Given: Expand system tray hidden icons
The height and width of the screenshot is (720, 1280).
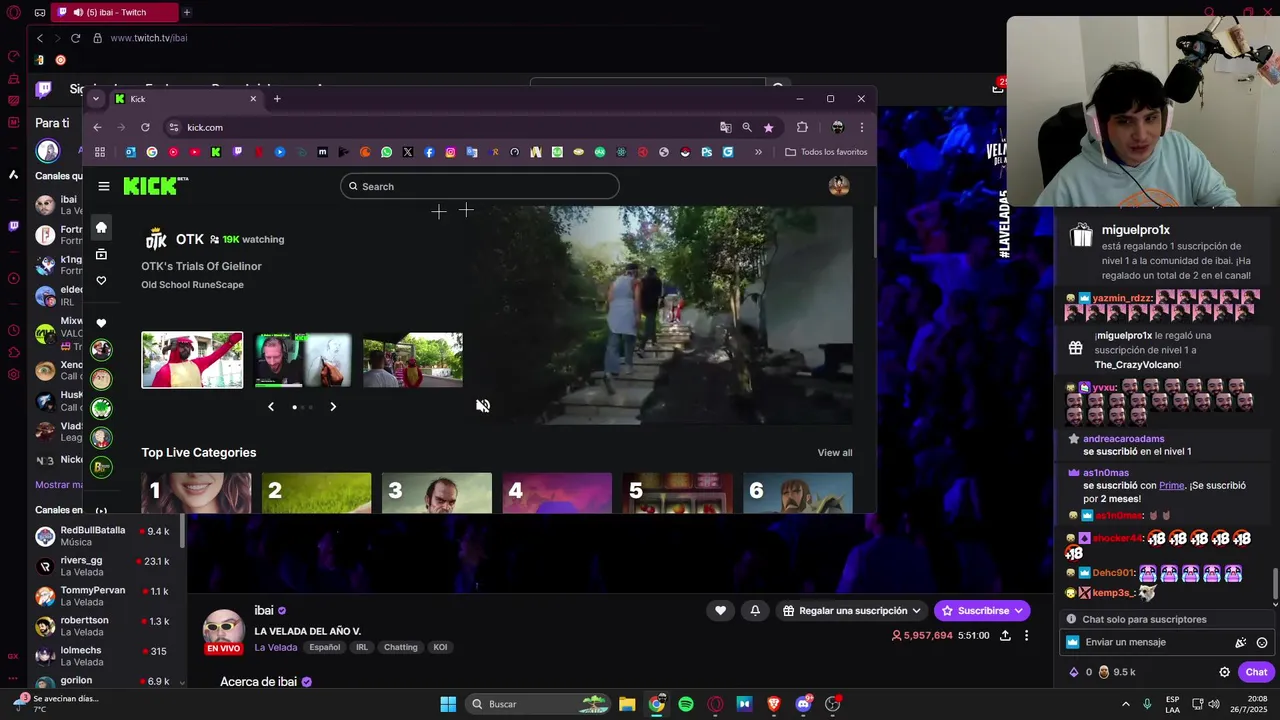Looking at the screenshot, I should point(1125,704).
